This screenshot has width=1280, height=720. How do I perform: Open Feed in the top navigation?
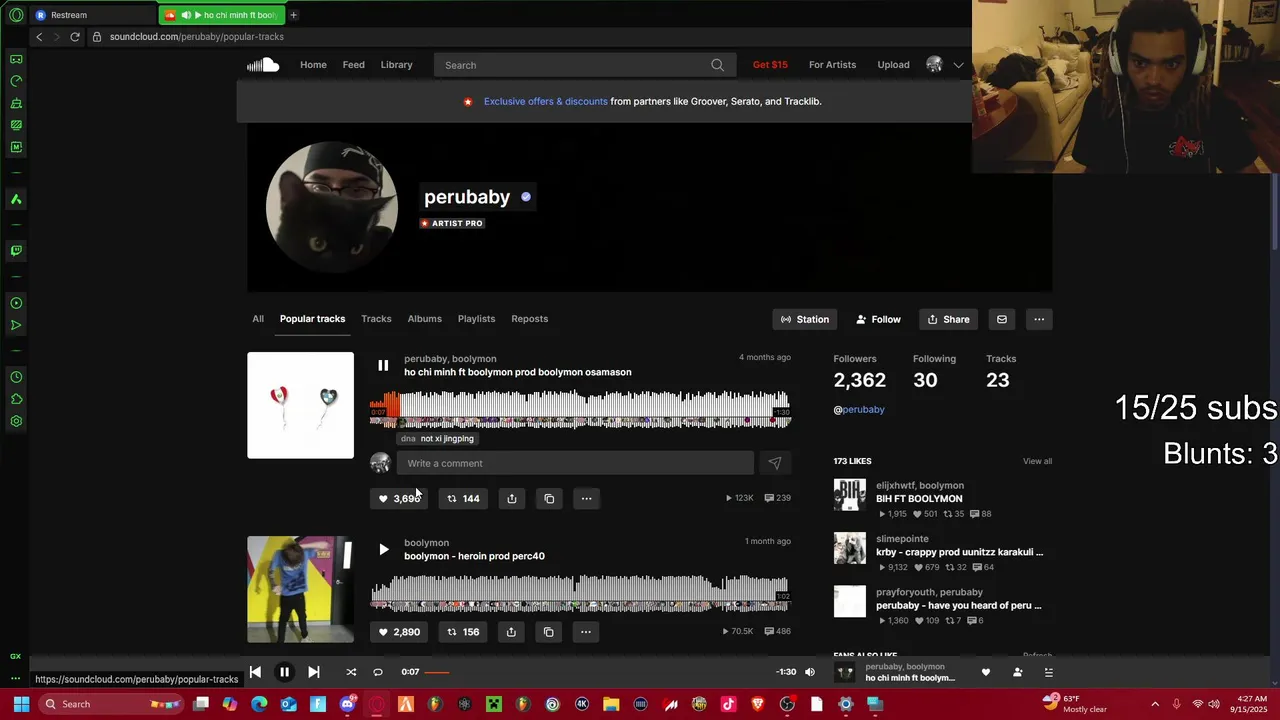point(354,65)
